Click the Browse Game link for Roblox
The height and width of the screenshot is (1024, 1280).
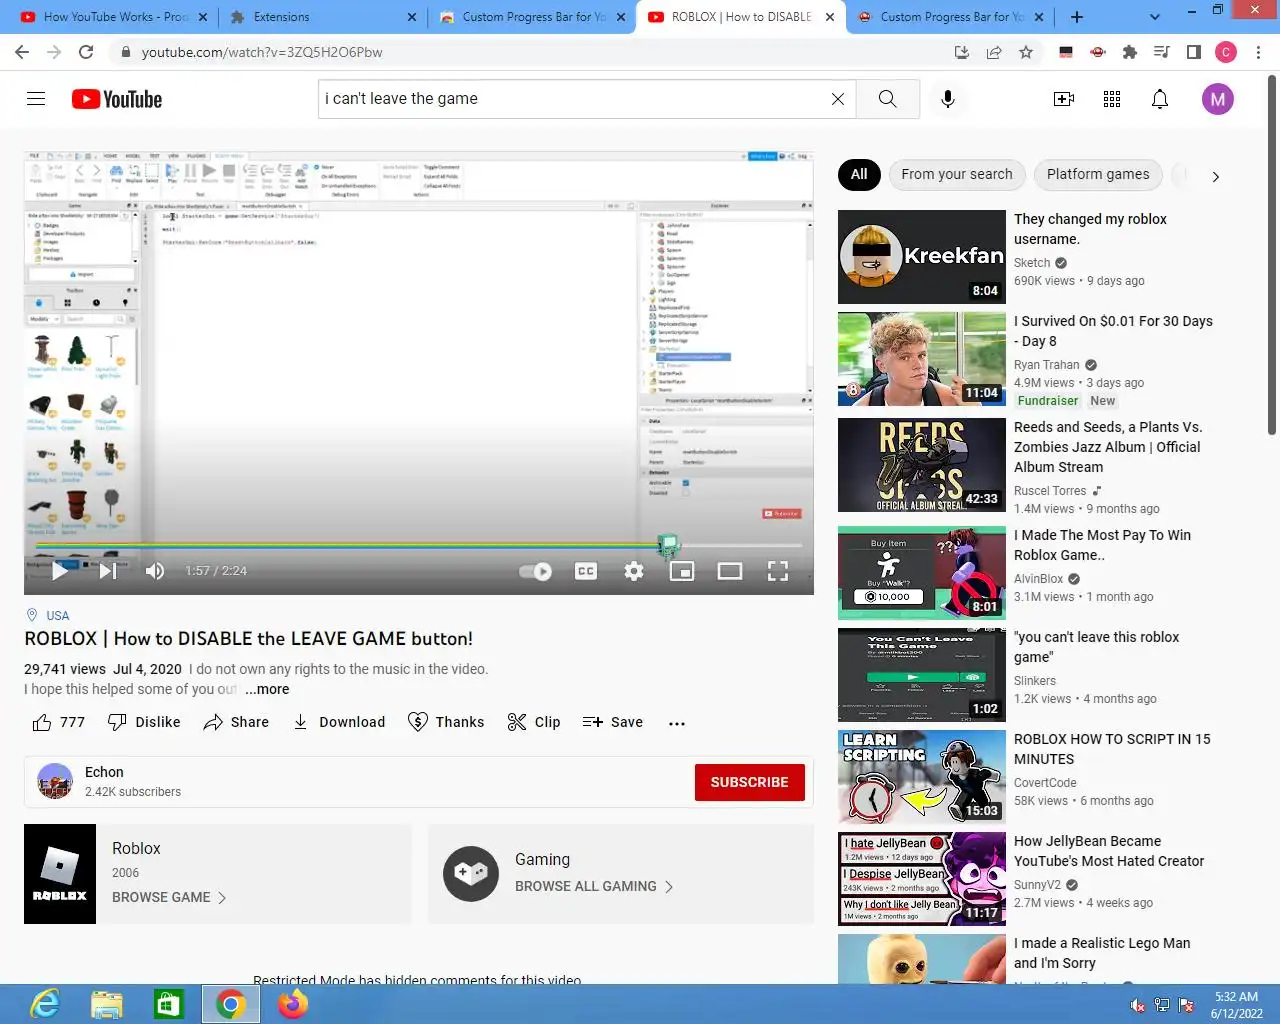coord(169,897)
